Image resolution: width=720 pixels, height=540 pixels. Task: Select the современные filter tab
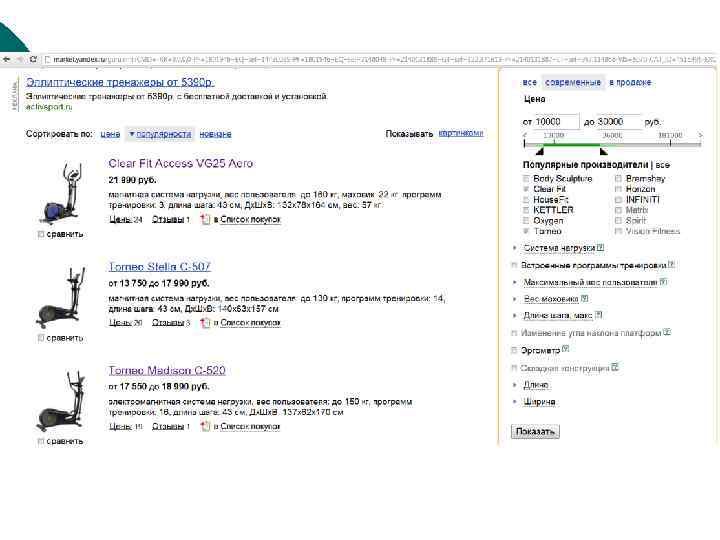(x=573, y=82)
